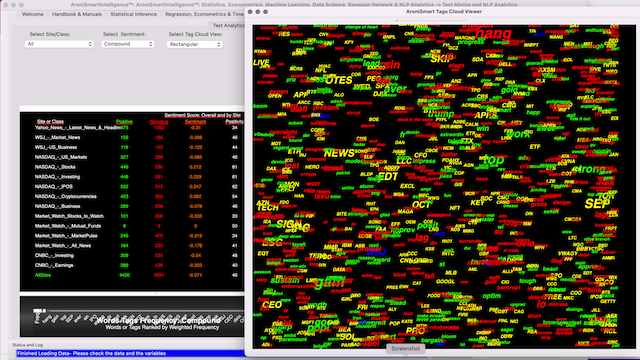Click the green 'top' tag in the cloud
Screen dimensions: 640x360
pyautogui.click(x=493, y=160)
